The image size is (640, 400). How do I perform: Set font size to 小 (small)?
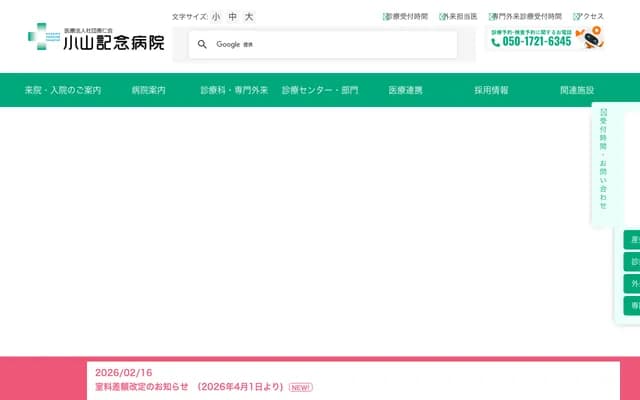pyautogui.click(x=216, y=17)
